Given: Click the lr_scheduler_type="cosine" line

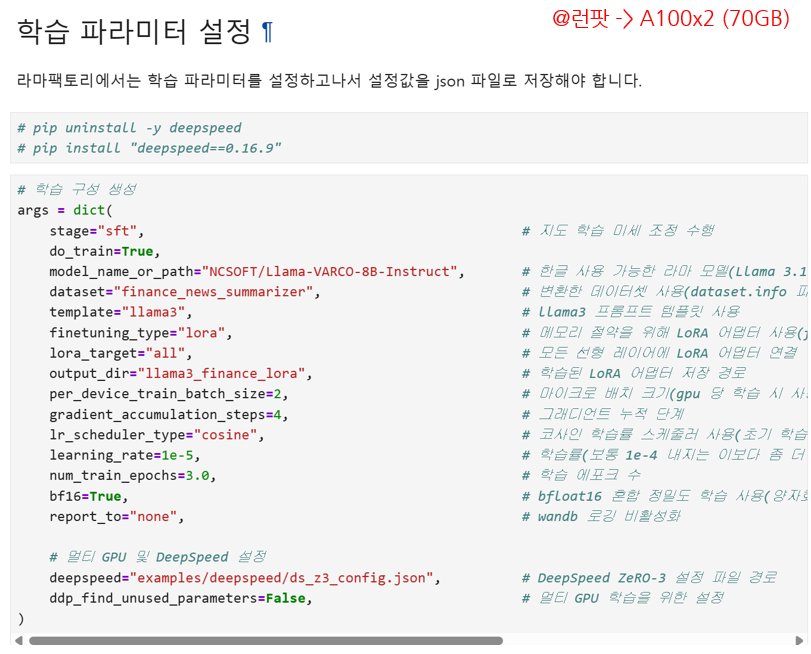Looking at the screenshot, I should coord(157,435).
